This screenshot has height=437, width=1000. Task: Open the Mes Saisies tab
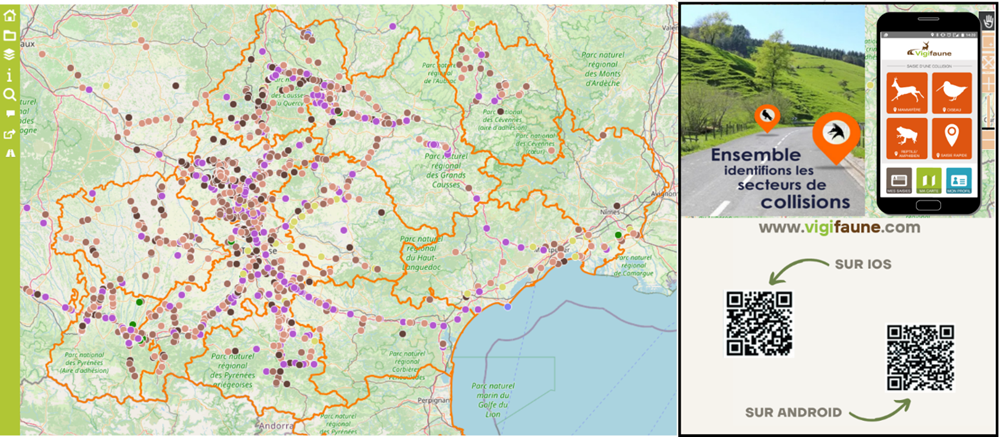tap(899, 180)
